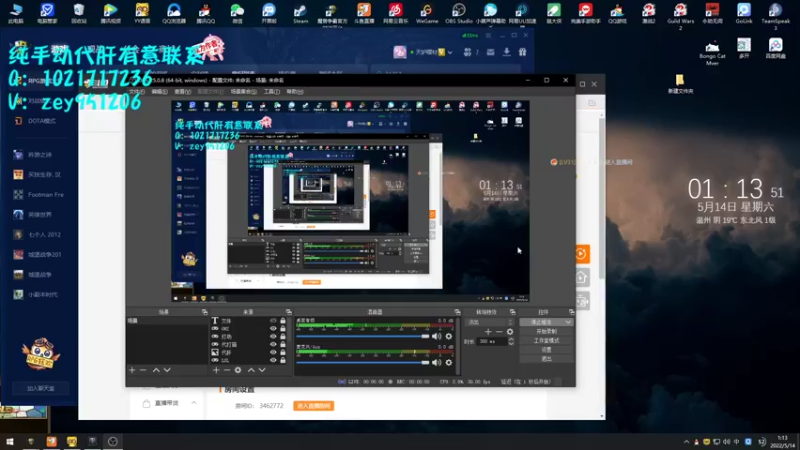Viewport: 800px width, 450px height.
Task: Adjust the mic/Aux volume slider
Action: tap(363, 362)
